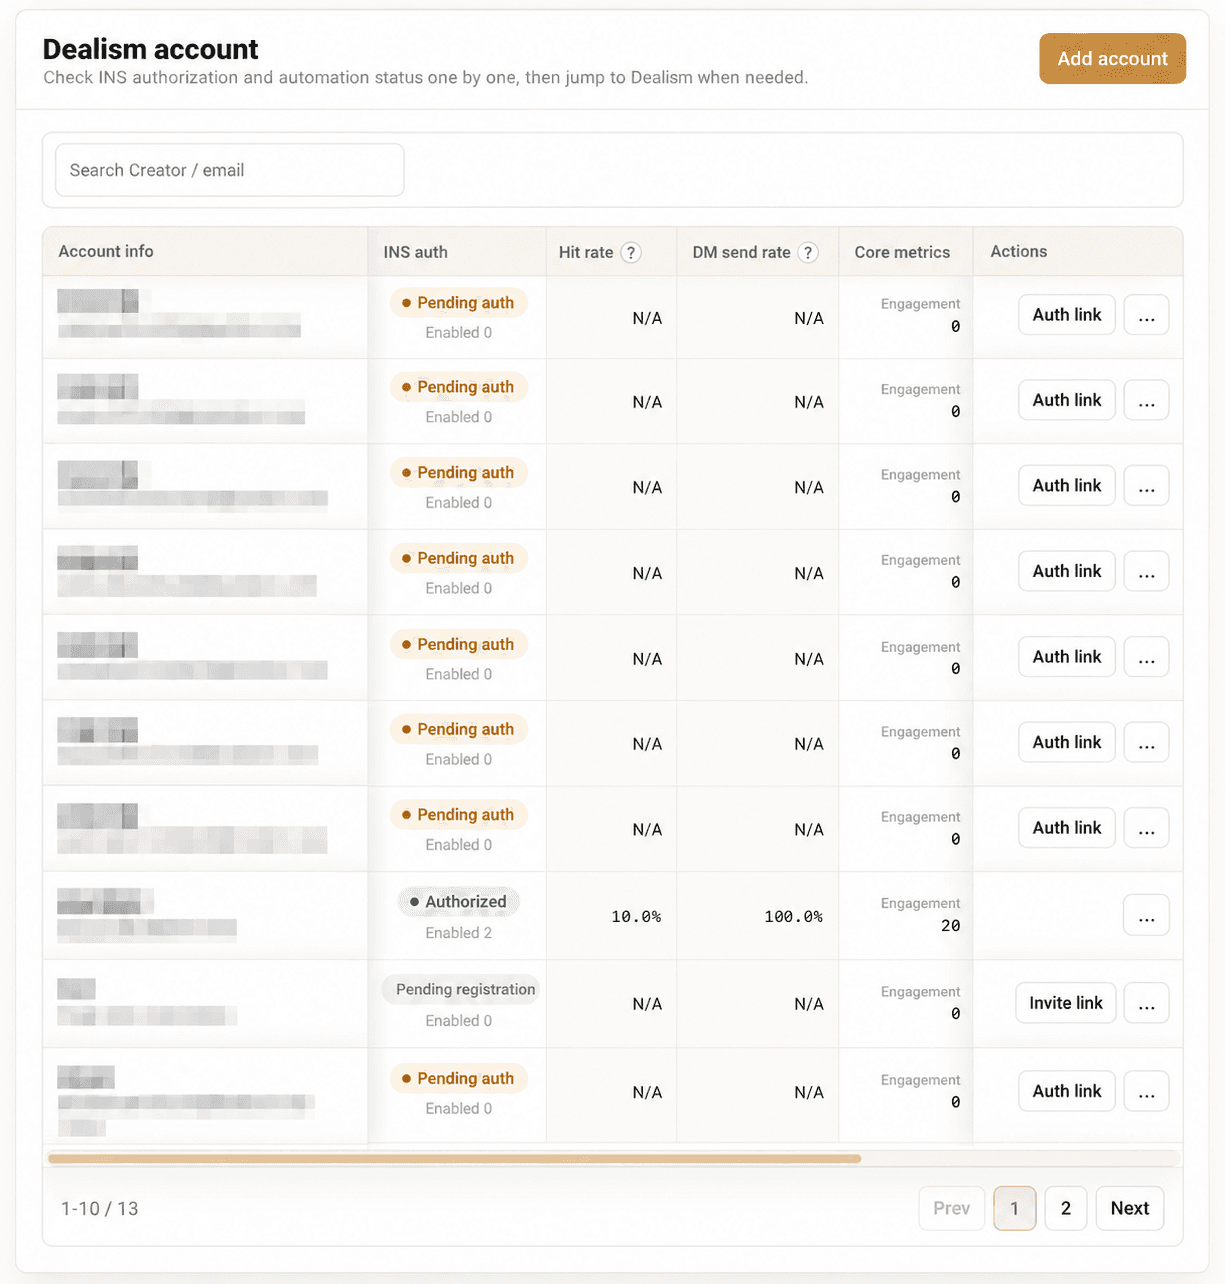Click the Hit rate column label
1225x1284 pixels.
tap(586, 252)
